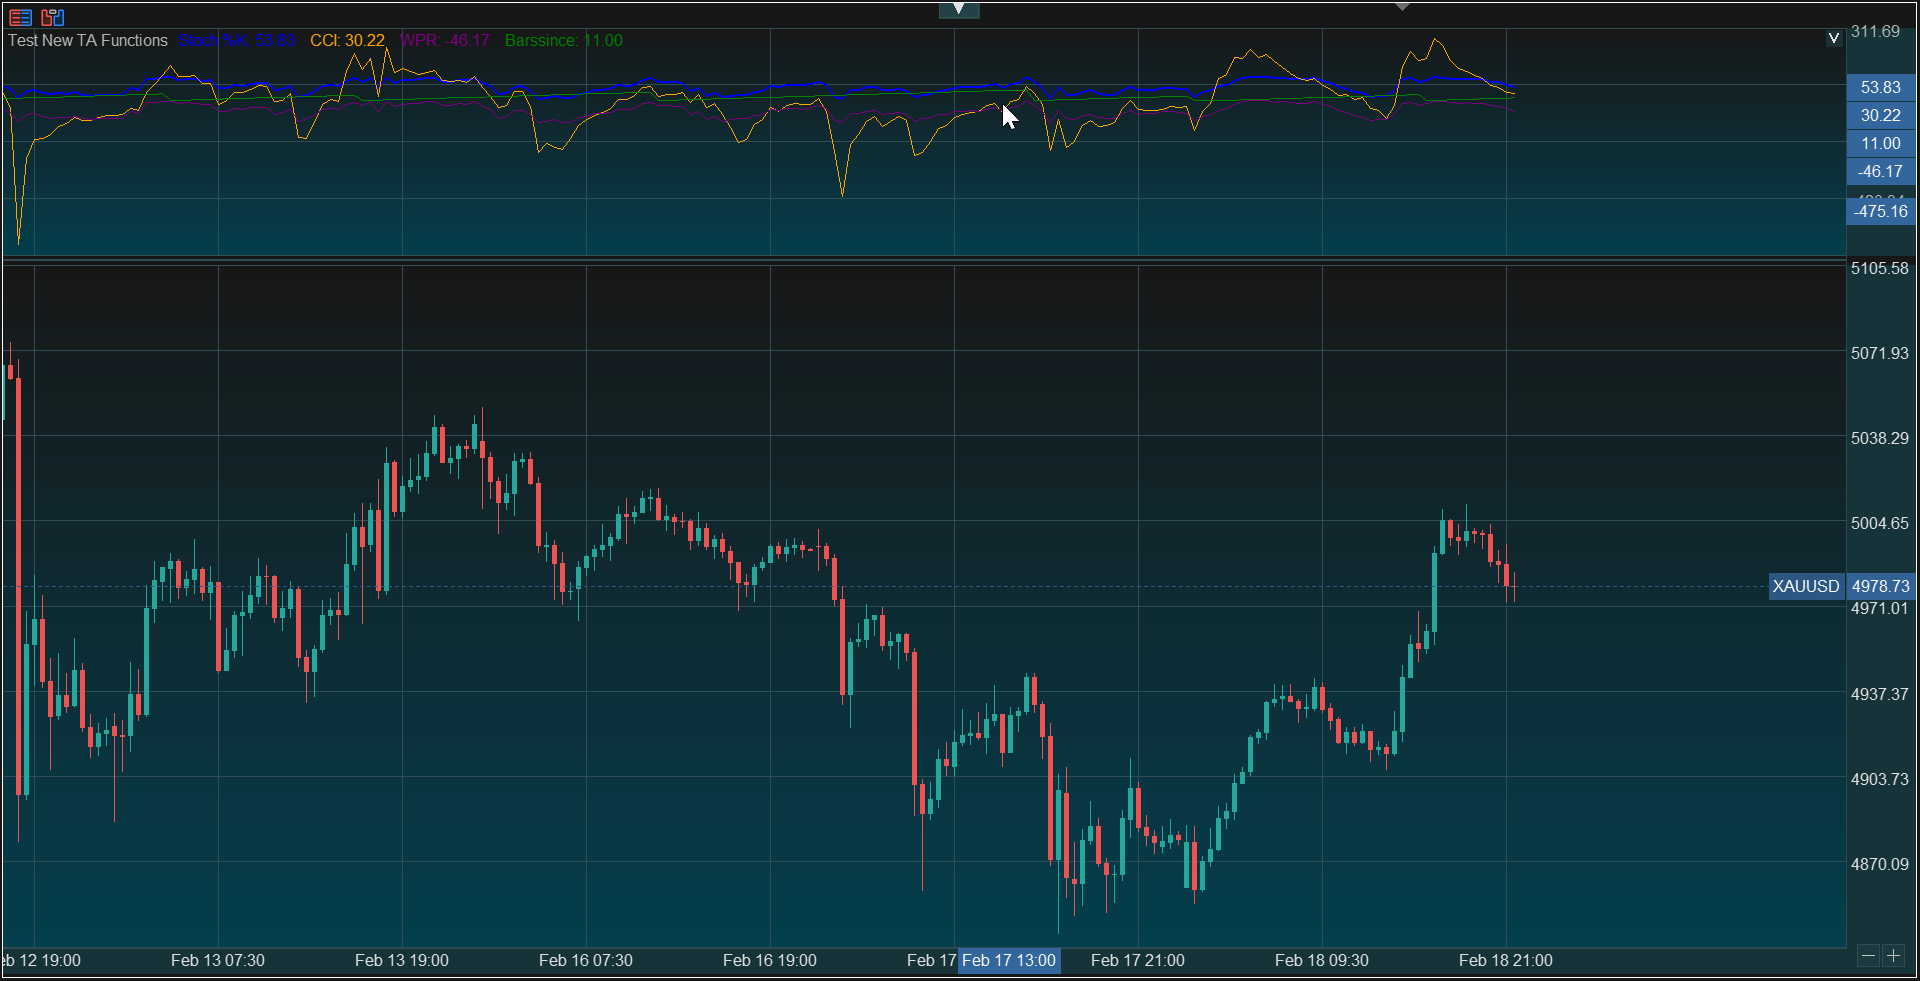Viewport: 1920px width, 981px height.
Task: Click the orange CCI value label
Action: 347,40
